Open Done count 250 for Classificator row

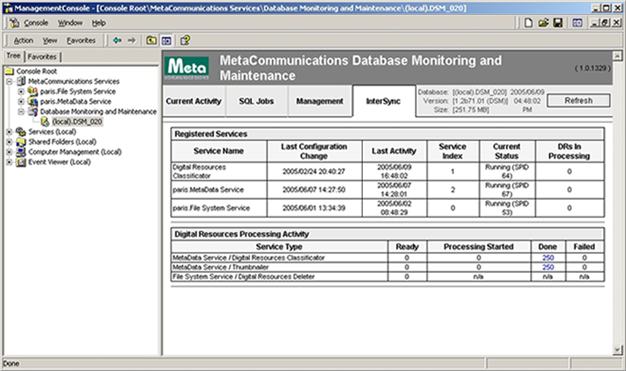click(548, 258)
